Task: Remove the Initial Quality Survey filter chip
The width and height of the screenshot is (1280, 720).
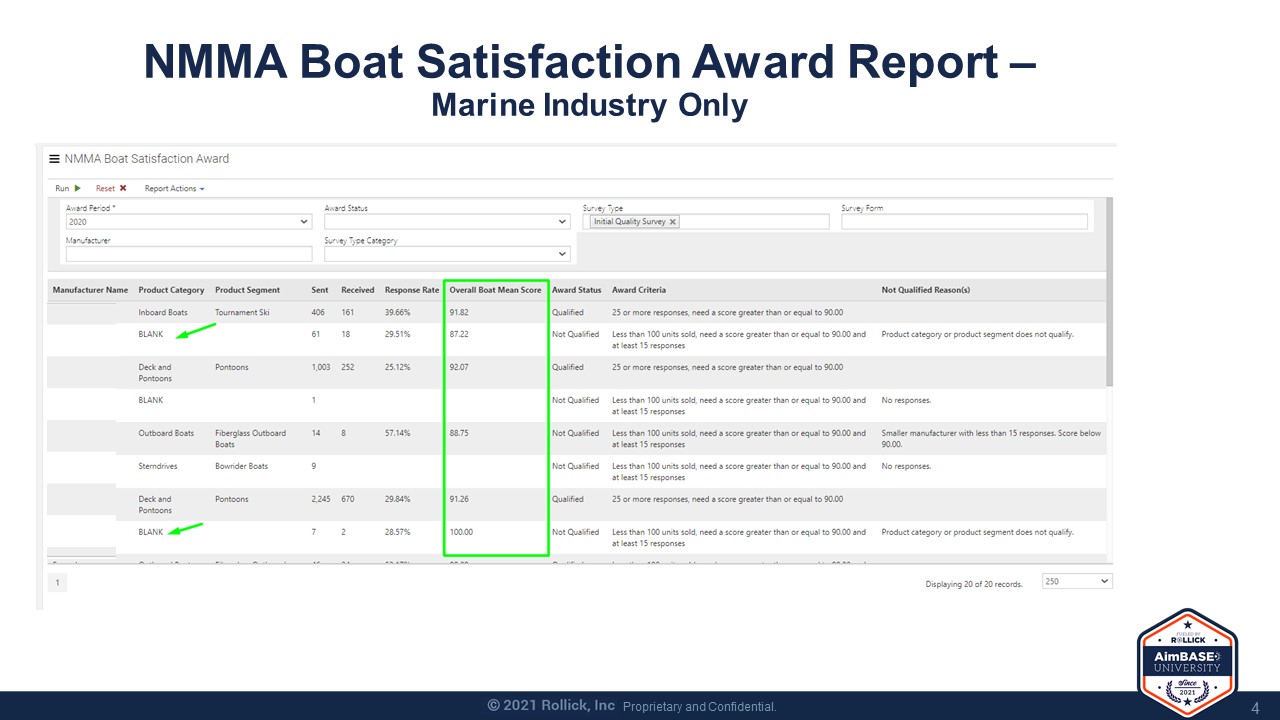Action: 672,221
